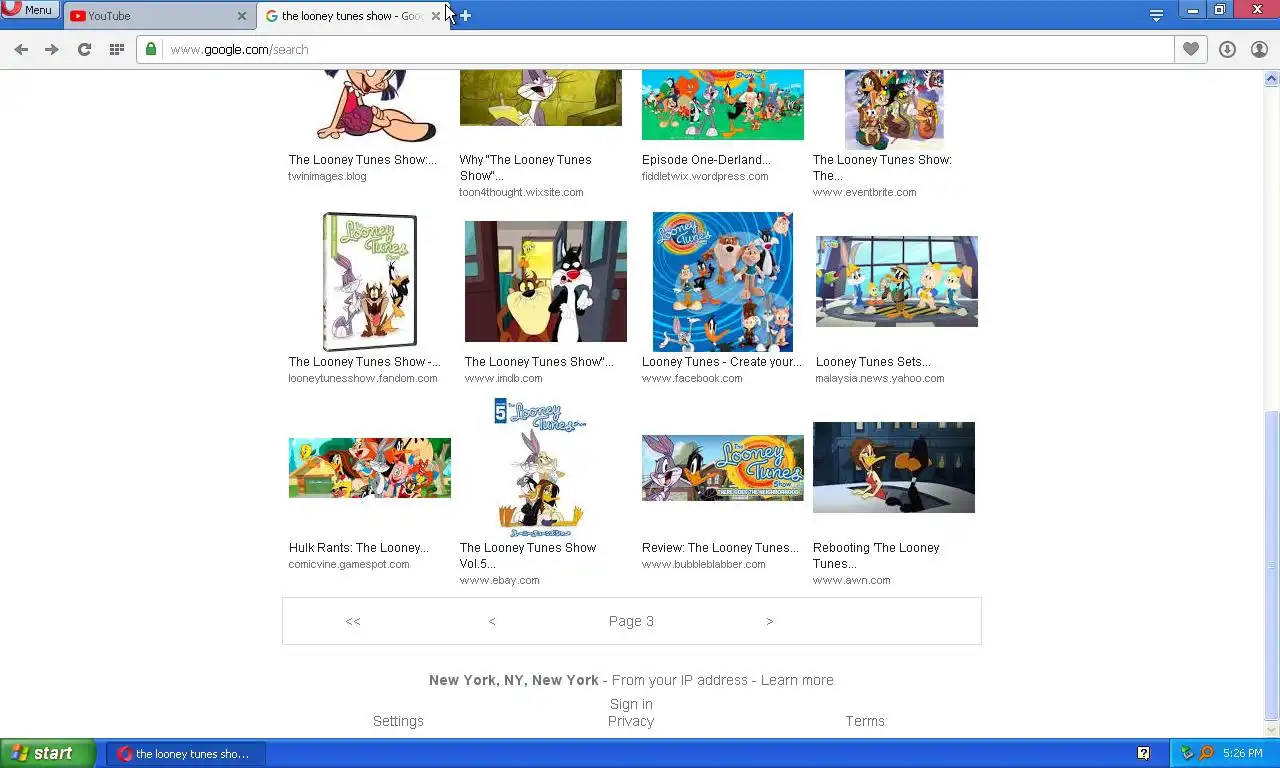Click the orange magnifier tray icon

pos(1206,753)
